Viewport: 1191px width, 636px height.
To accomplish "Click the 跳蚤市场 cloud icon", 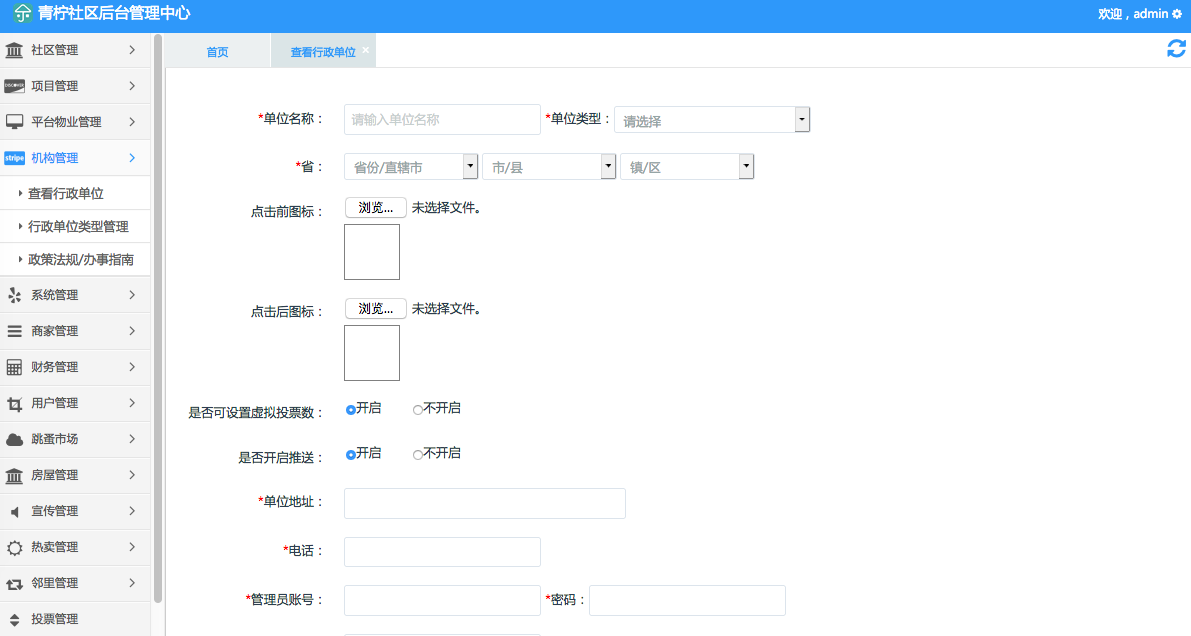I will (x=14, y=439).
